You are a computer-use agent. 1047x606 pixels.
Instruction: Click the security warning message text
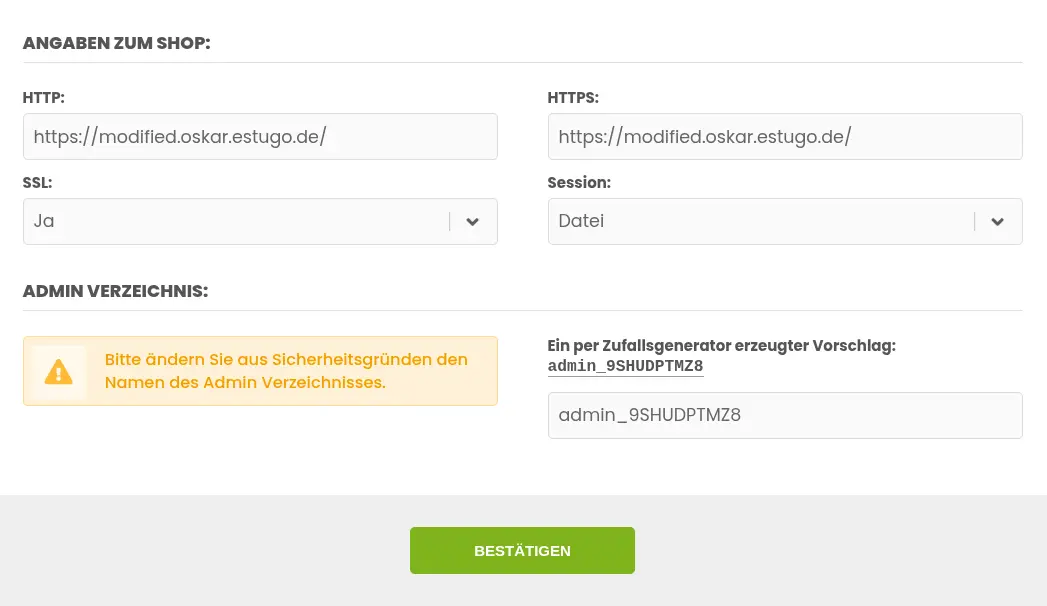[x=286, y=371]
